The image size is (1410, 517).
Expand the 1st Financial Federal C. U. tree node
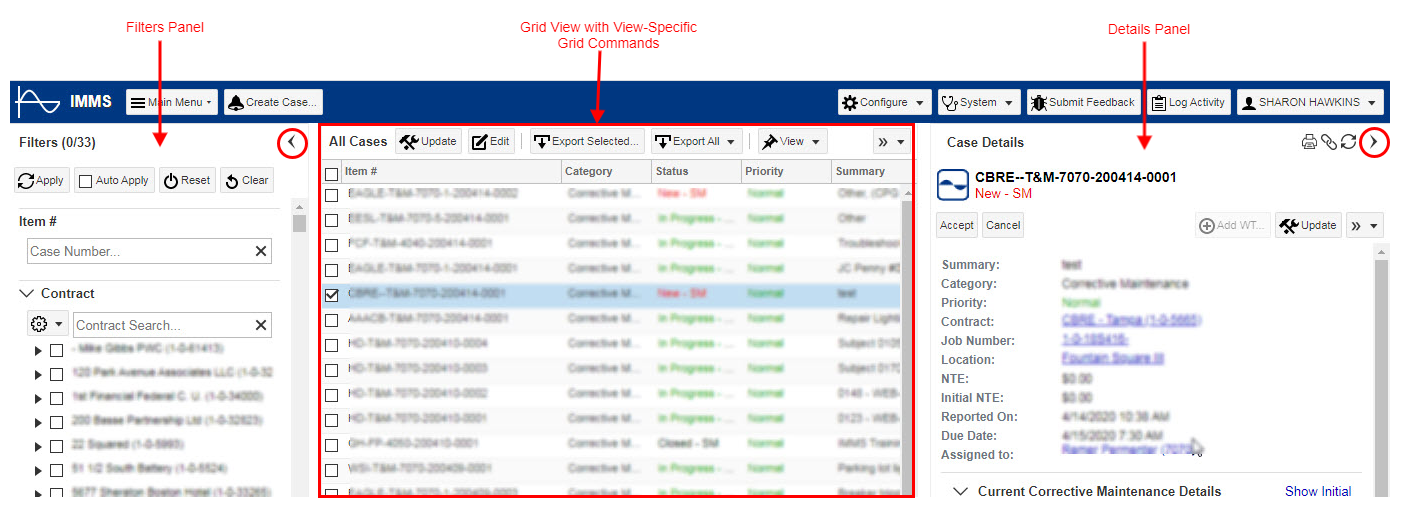tap(38, 398)
